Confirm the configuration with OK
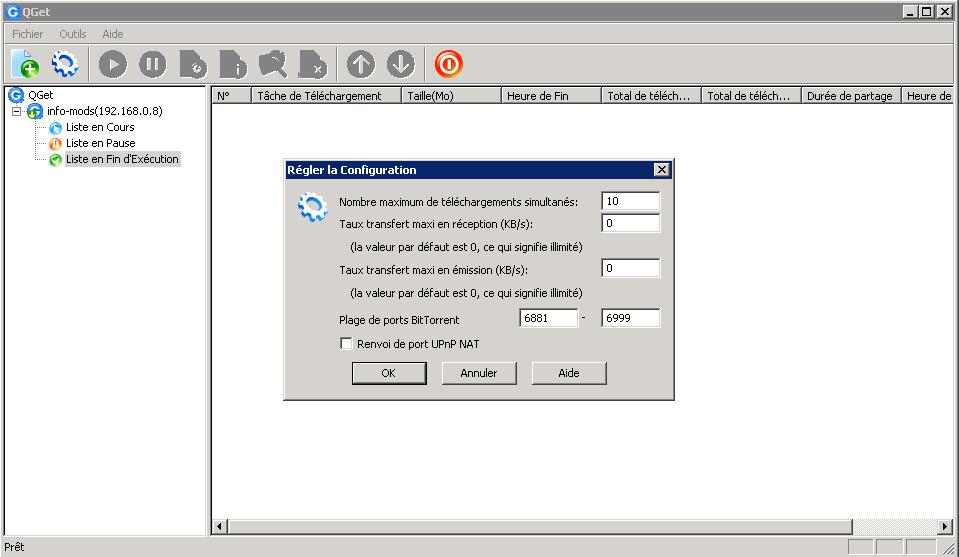Viewport: 959px width, 557px height. click(x=389, y=373)
